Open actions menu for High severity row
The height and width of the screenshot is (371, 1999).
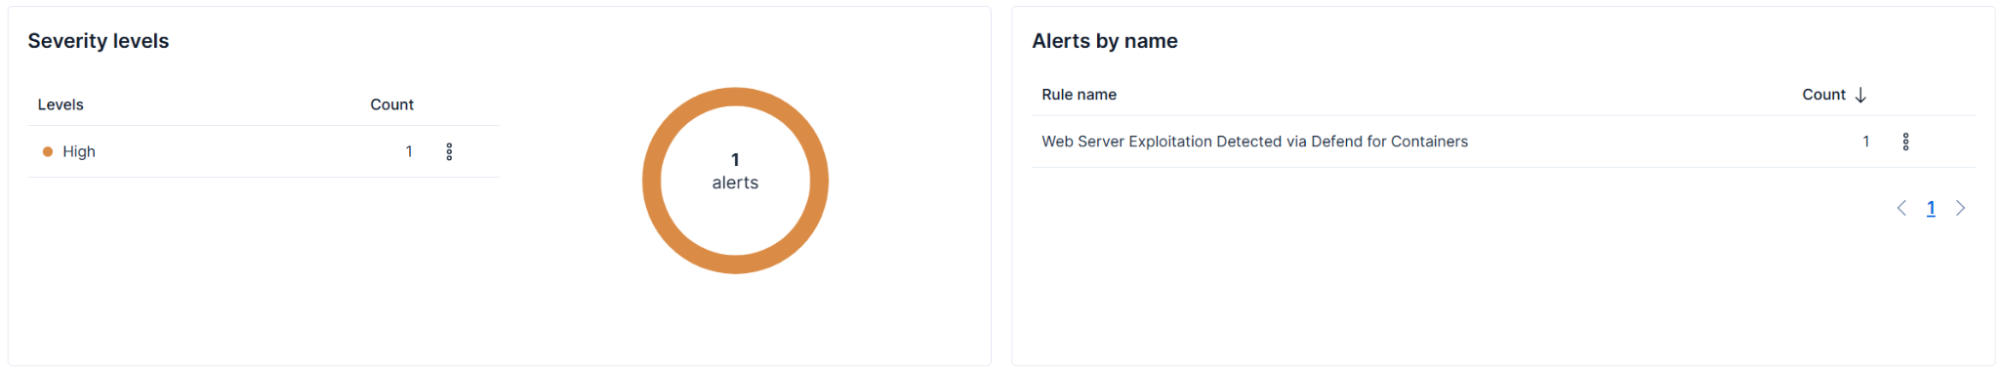pos(449,152)
